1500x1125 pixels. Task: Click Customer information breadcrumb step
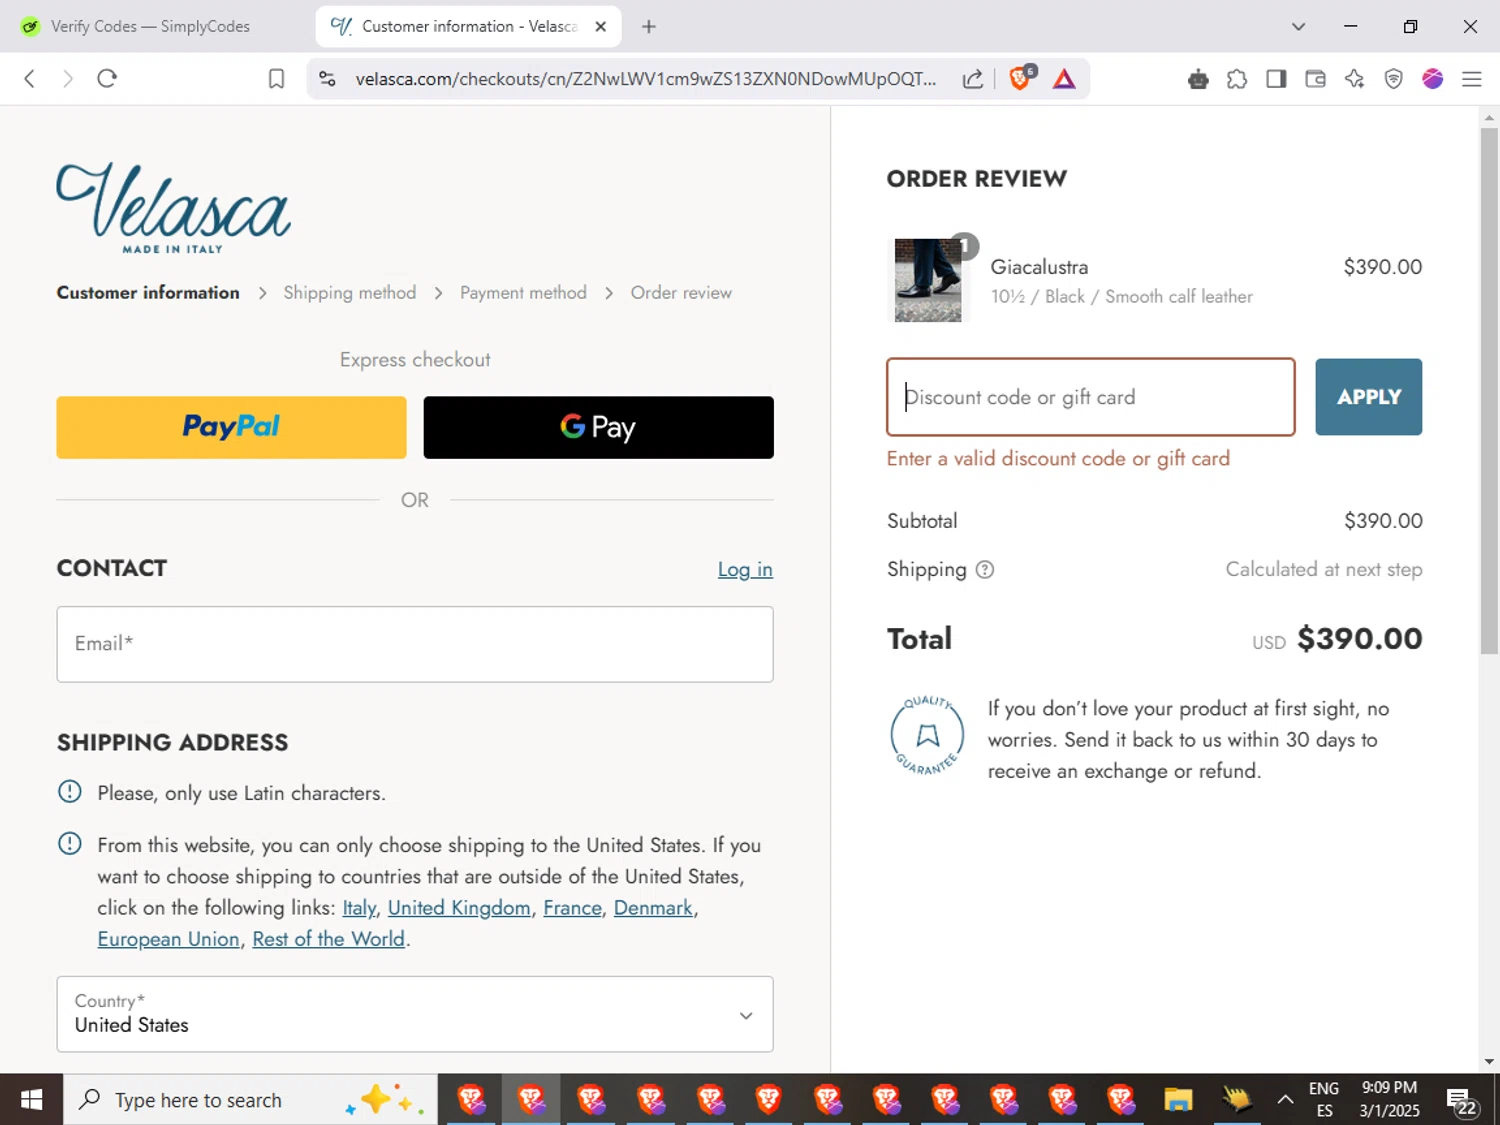click(148, 293)
